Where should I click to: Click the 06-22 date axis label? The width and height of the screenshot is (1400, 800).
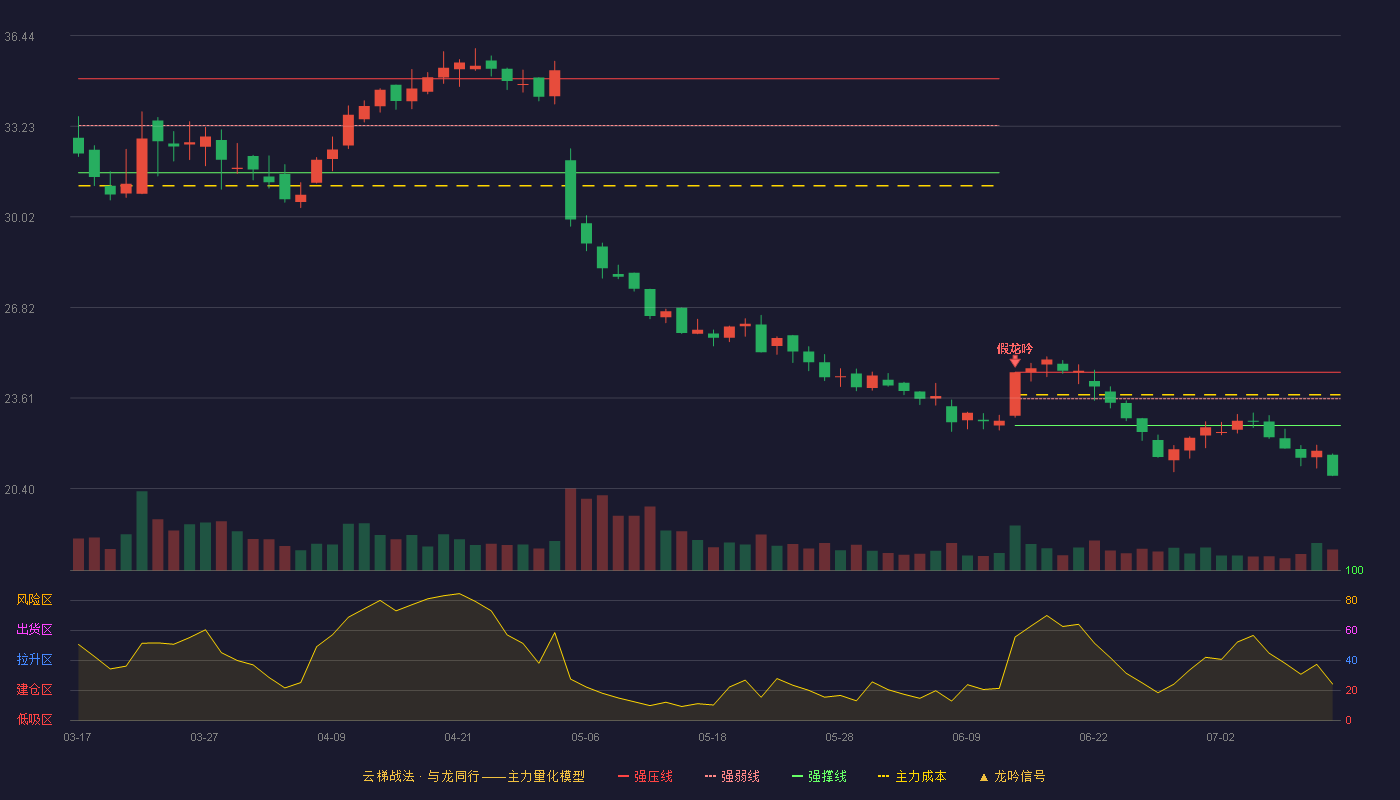1093,737
